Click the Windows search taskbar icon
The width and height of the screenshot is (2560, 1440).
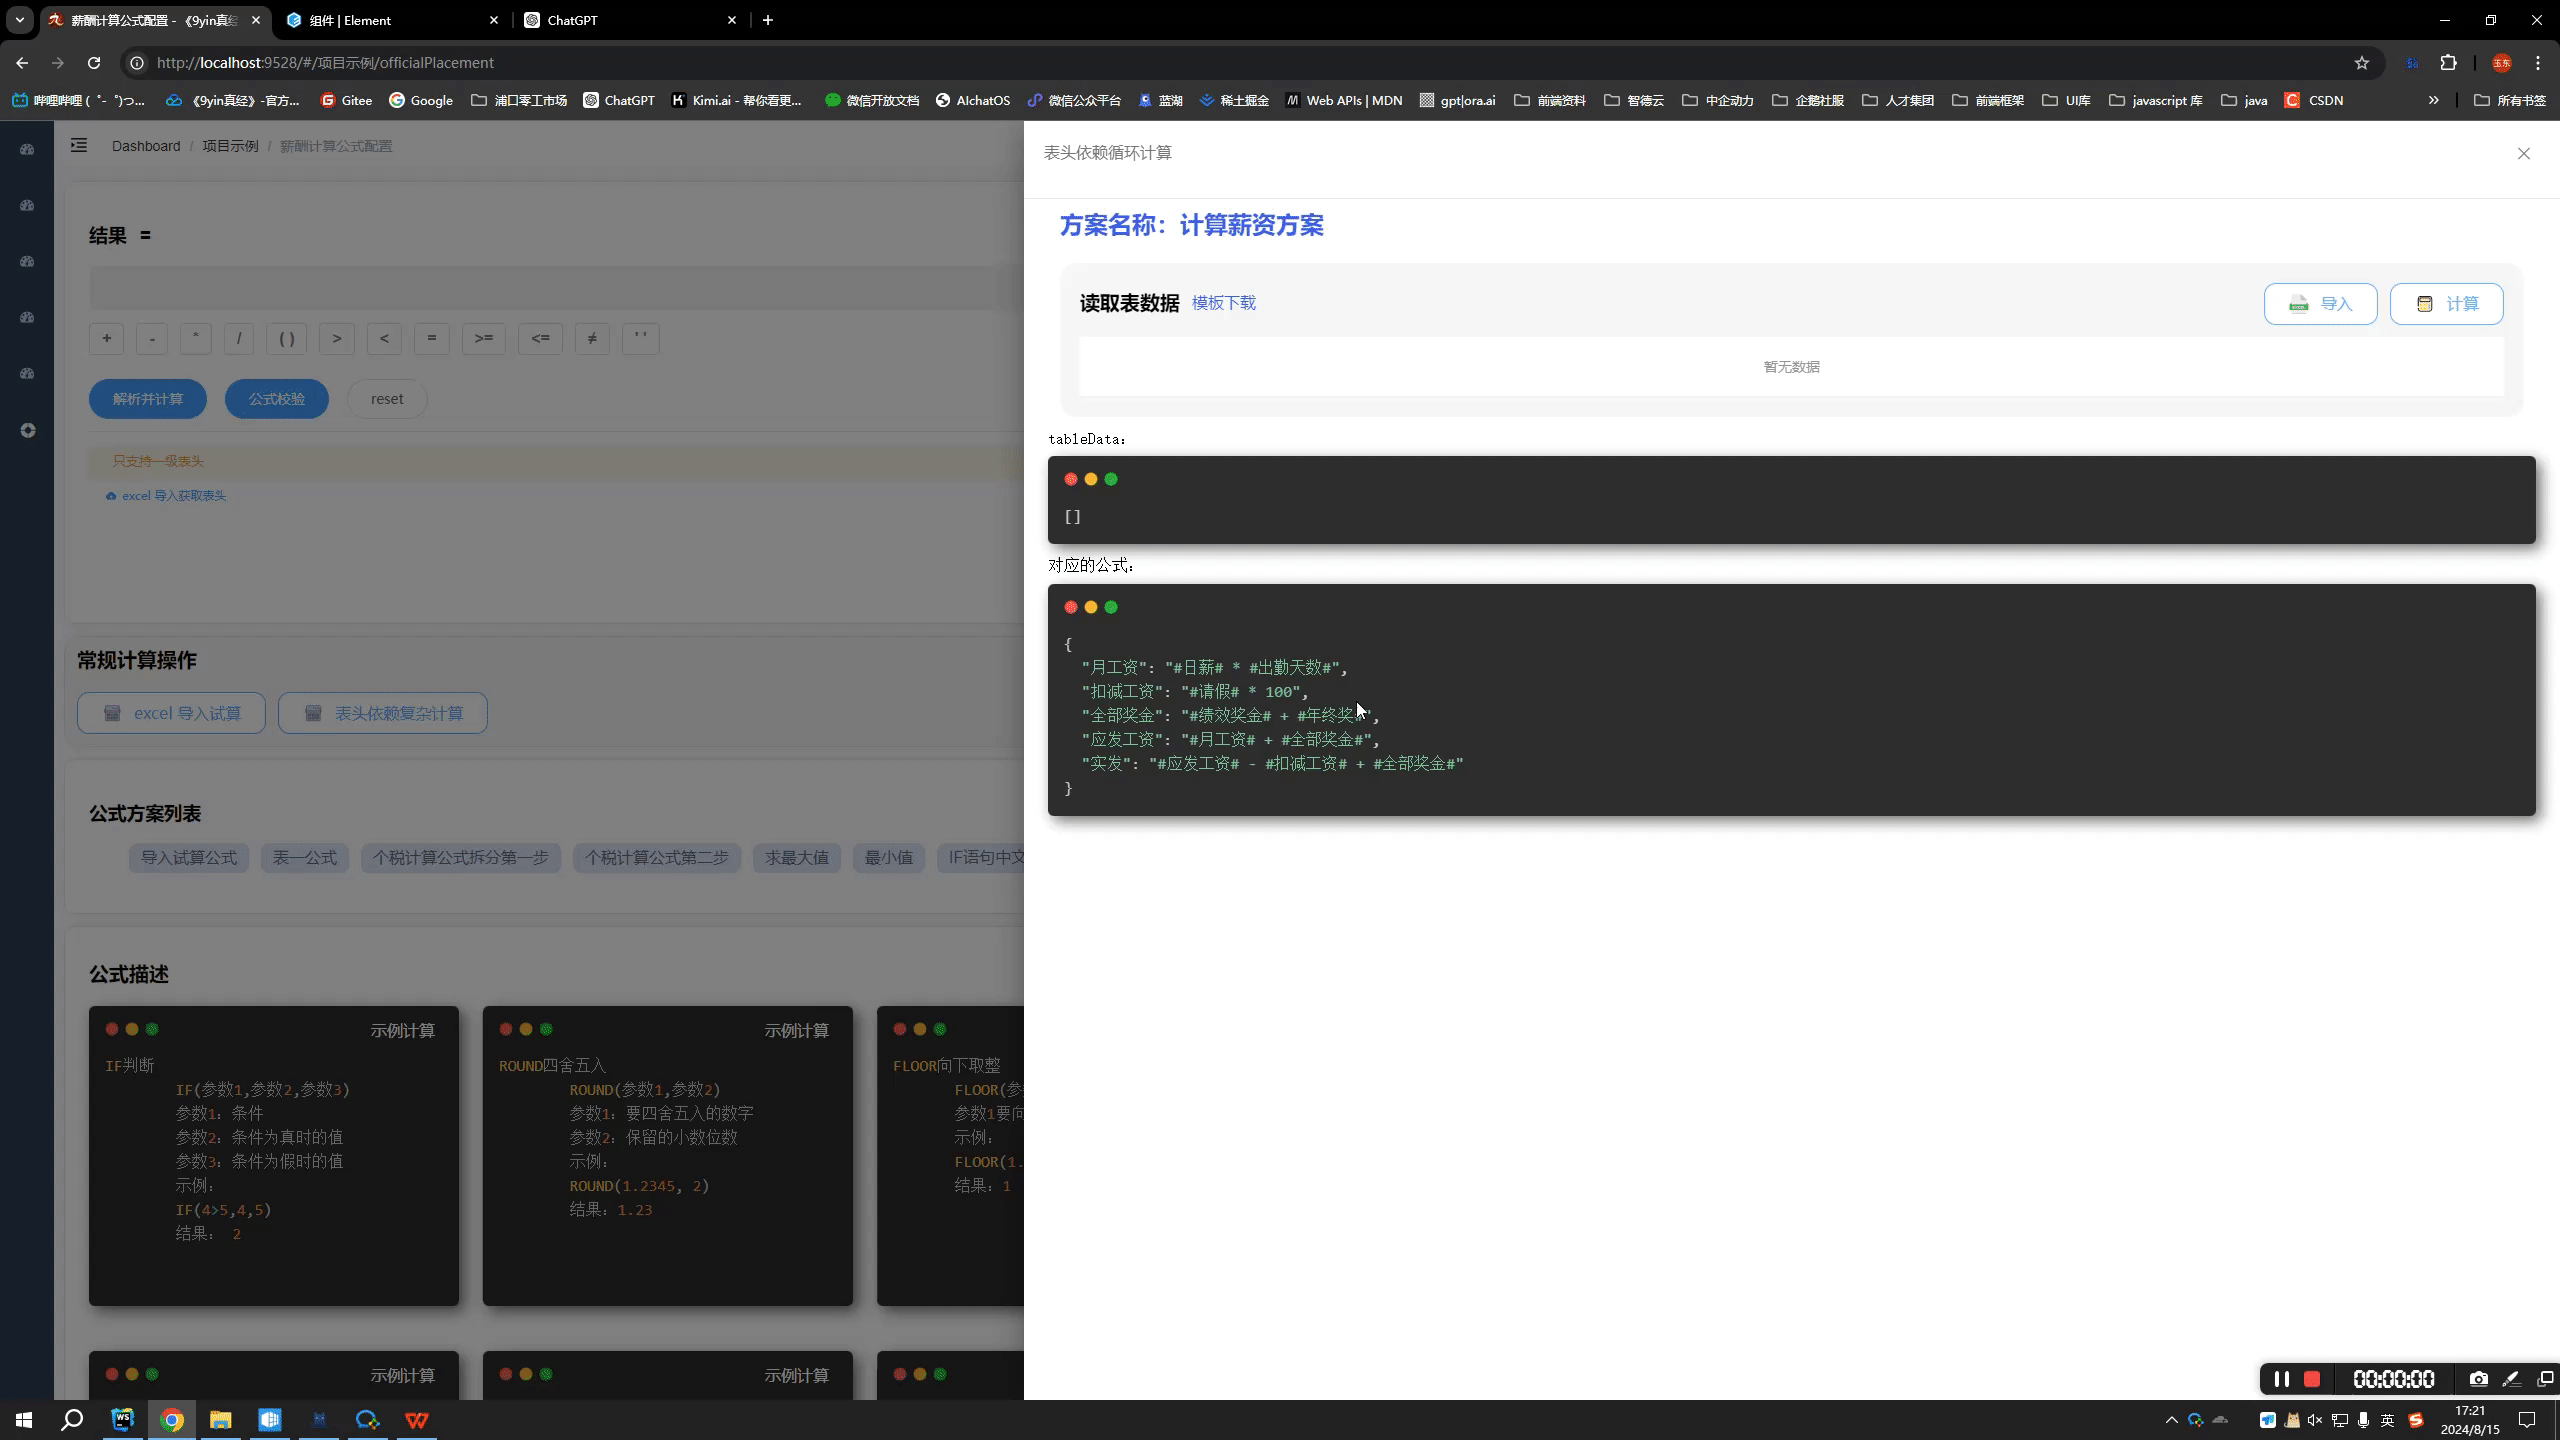coord(72,1420)
